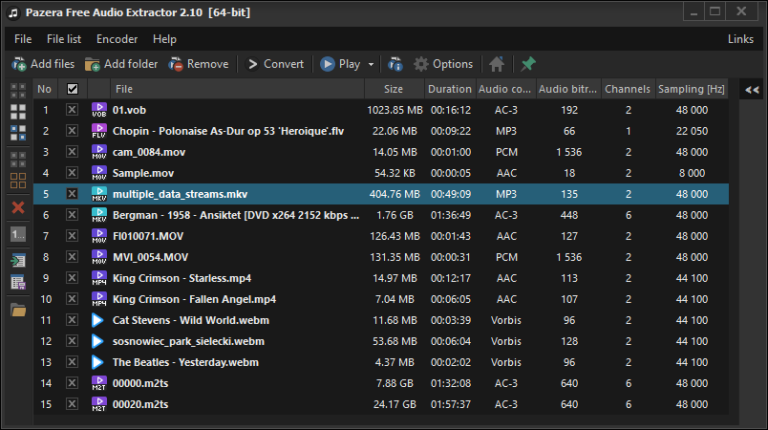This screenshot has width=768, height=430.
Task: Open media file info from the toolbar
Action: [x=395, y=64]
